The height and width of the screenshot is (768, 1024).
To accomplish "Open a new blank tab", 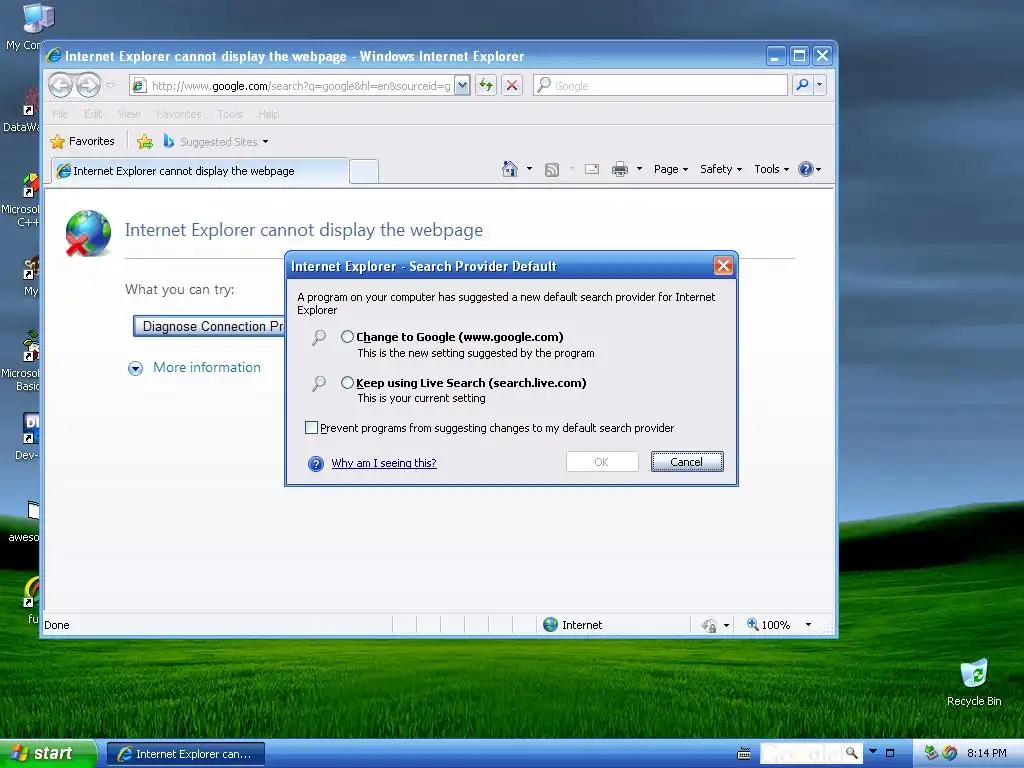I will click(364, 172).
